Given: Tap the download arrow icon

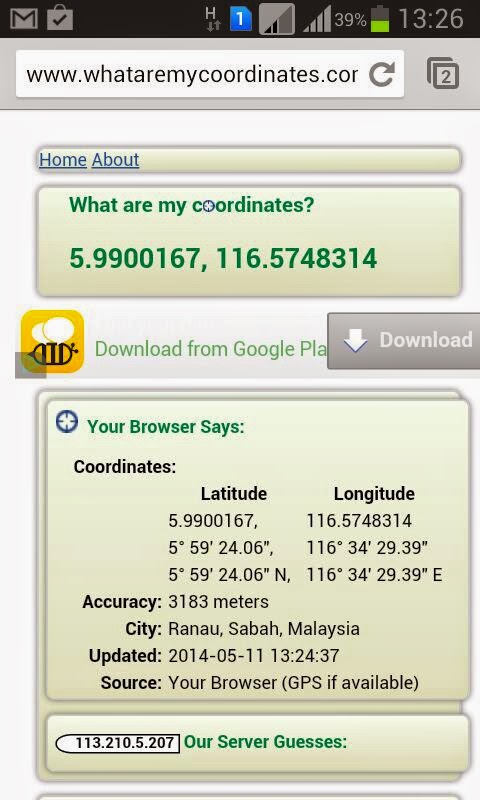Looking at the screenshot, I should click(x=356, y=340).
